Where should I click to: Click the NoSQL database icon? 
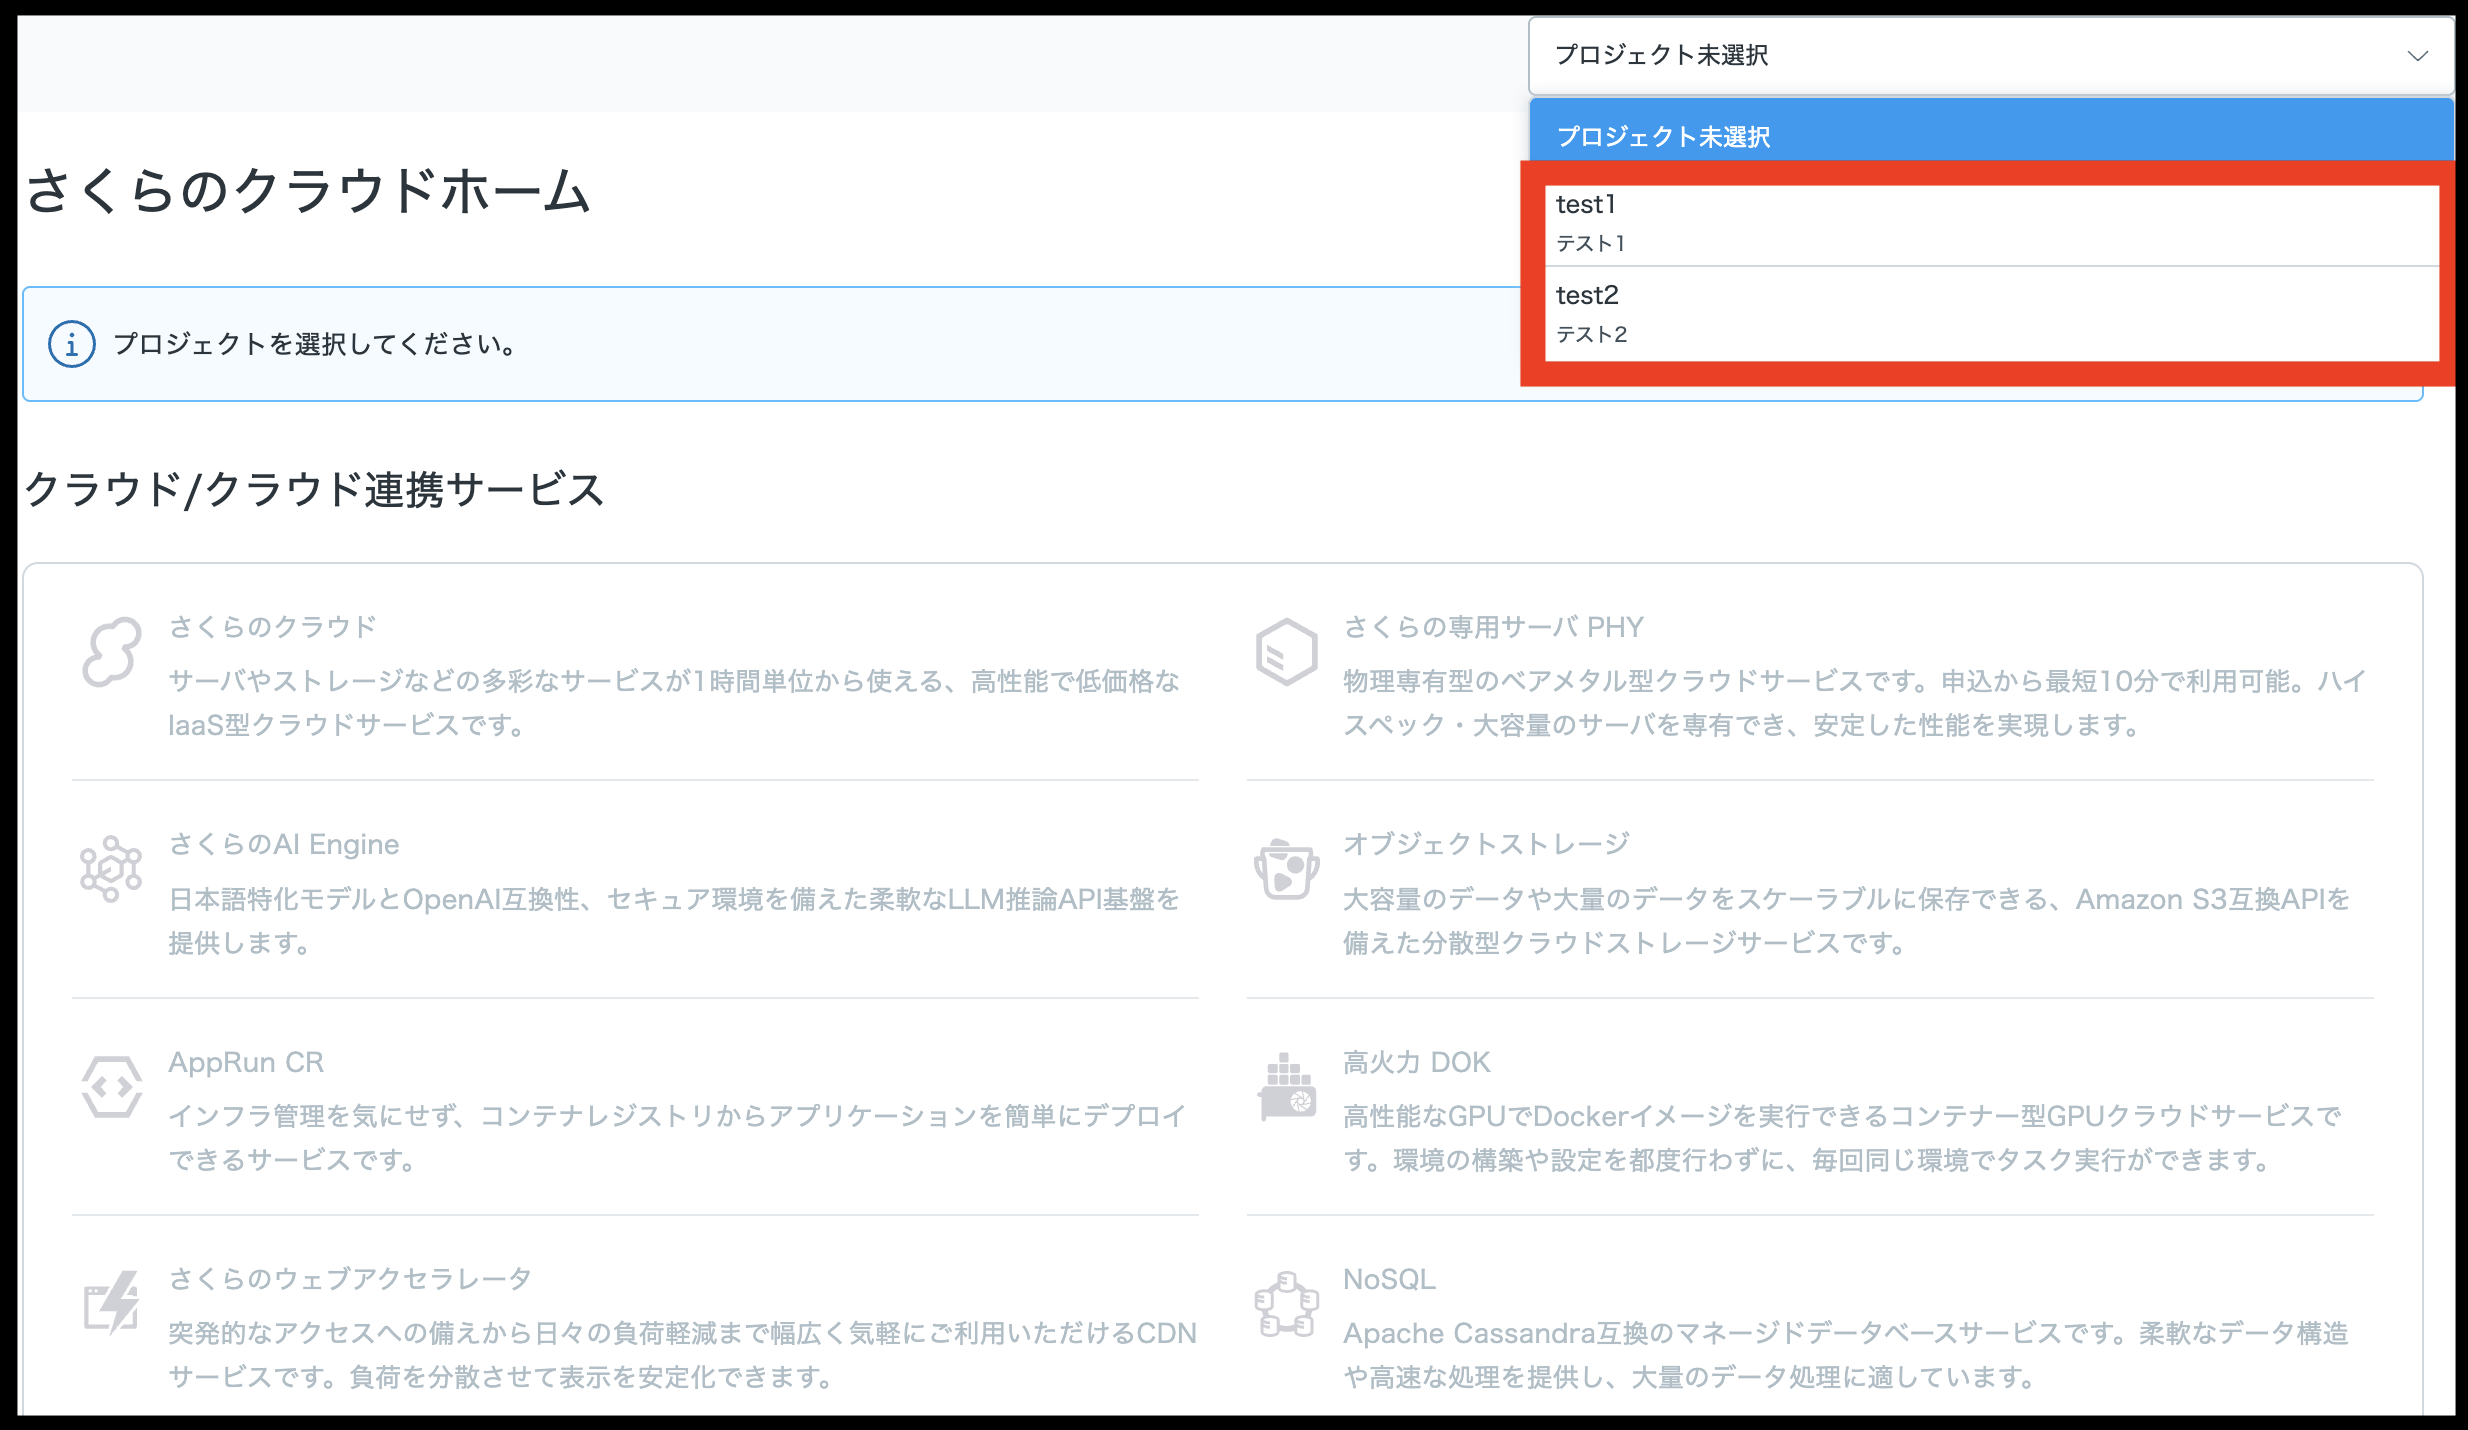pos(1286,1304)
